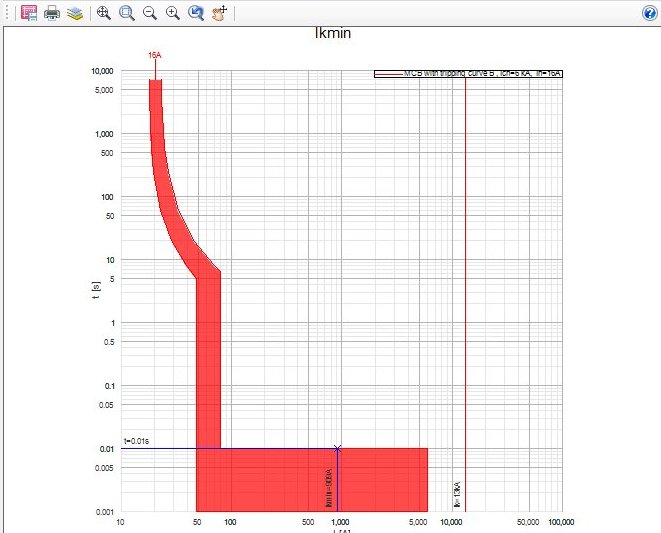Zoom out on the chart
The width and height of the screenshot is (661, 533).
click(150, 13)
